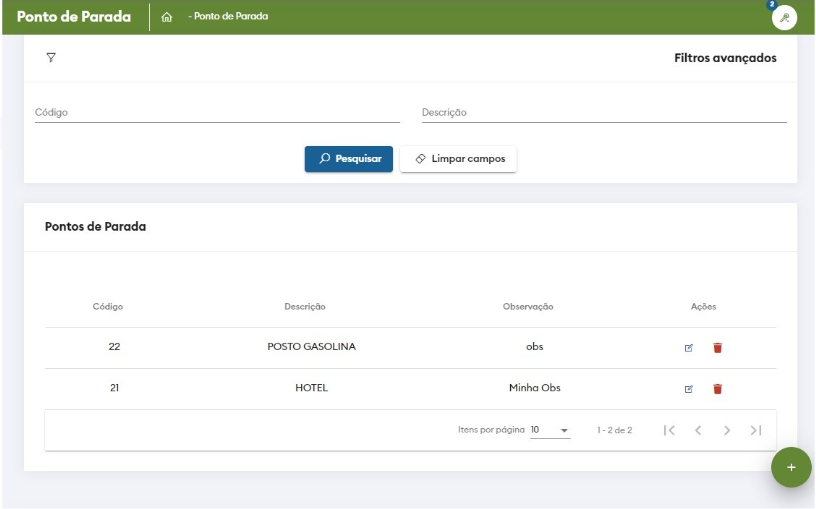Delete the POSTO GASOLINA row
This screenshot has height=509, width=816.
click(x=717, y=348)
